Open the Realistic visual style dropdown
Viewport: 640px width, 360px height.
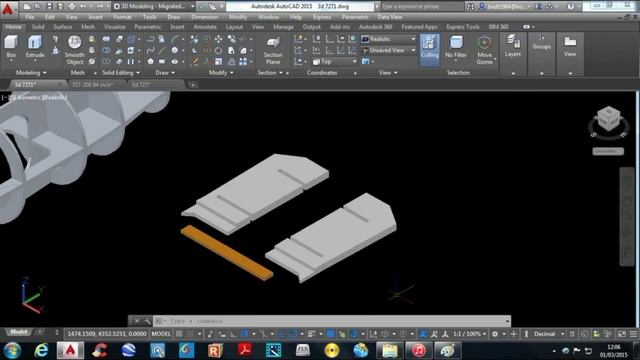[x=389, y=39]
